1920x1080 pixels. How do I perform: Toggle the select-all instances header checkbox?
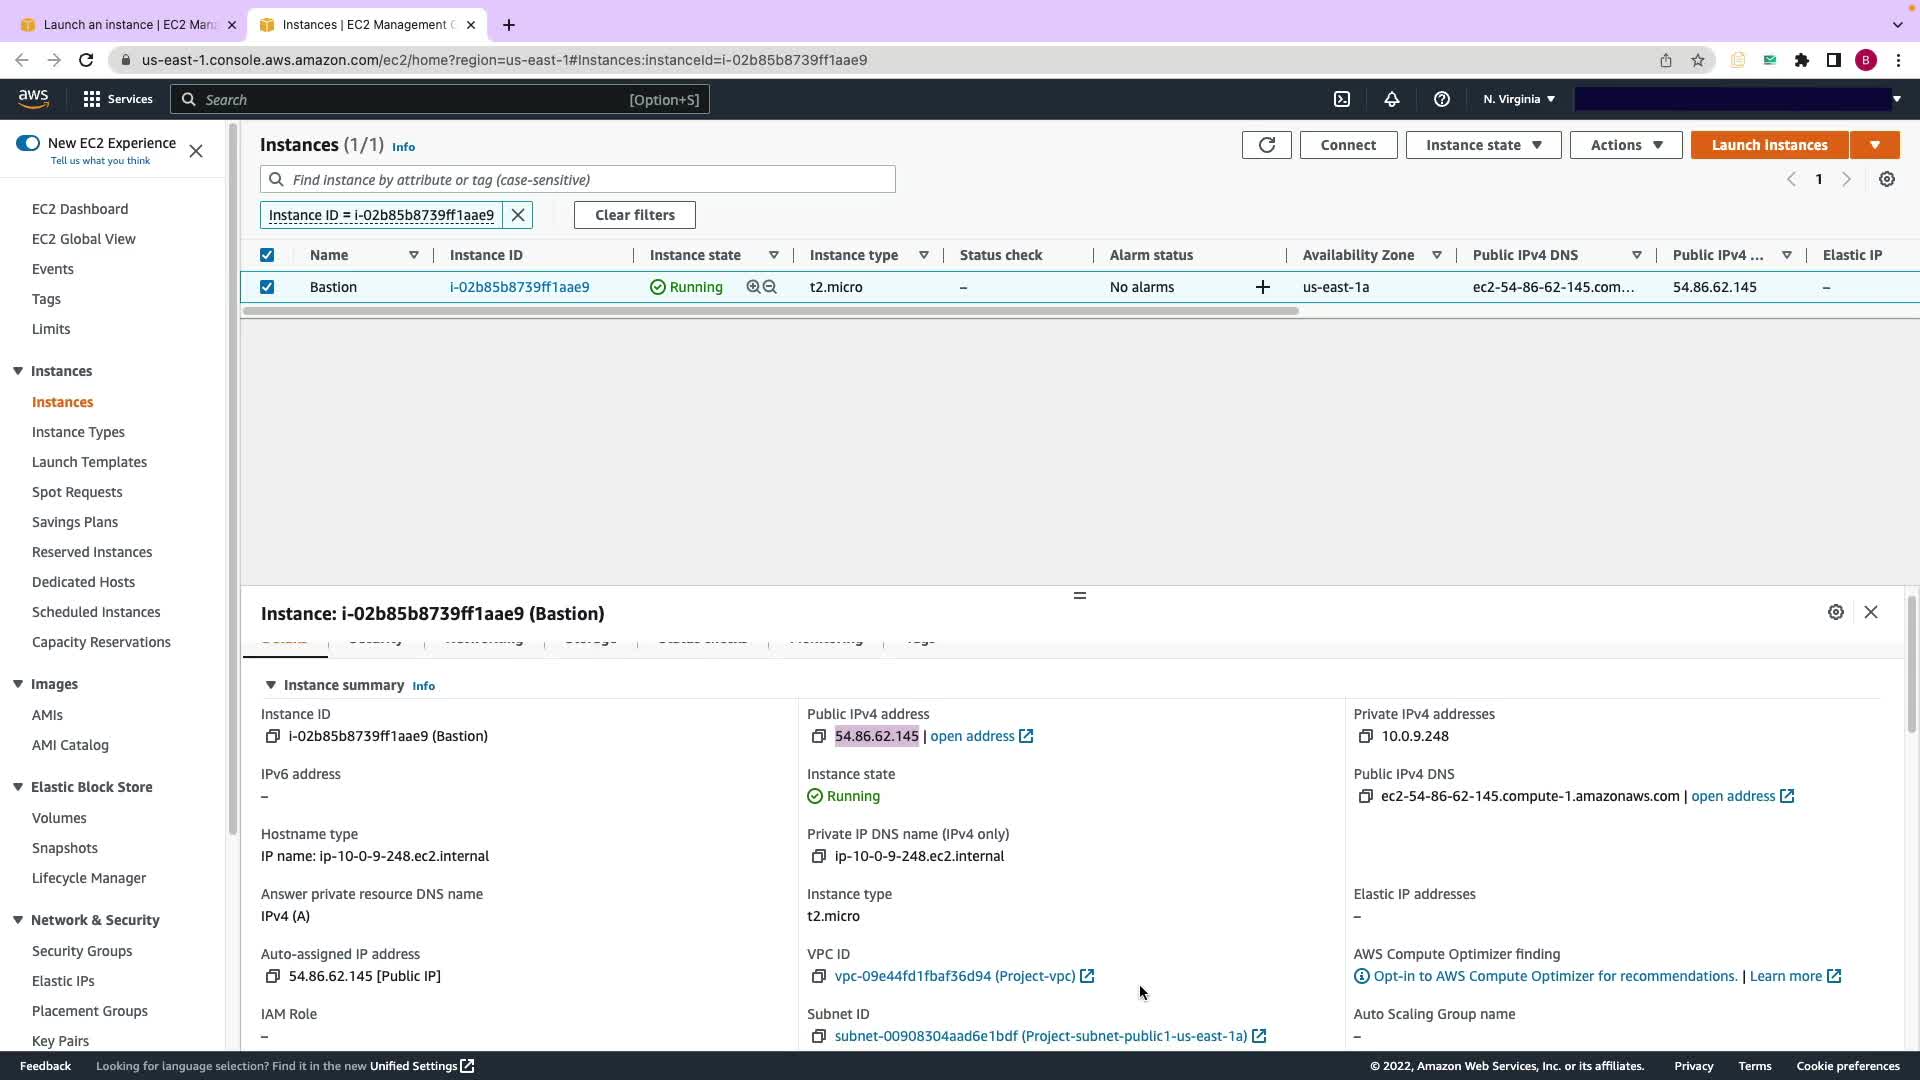pos(267,255)
